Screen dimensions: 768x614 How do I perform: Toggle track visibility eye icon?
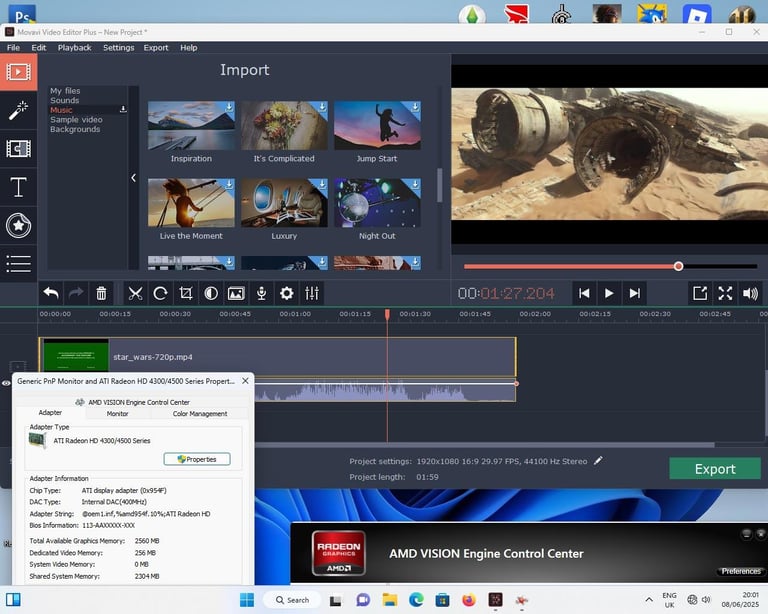6,383
